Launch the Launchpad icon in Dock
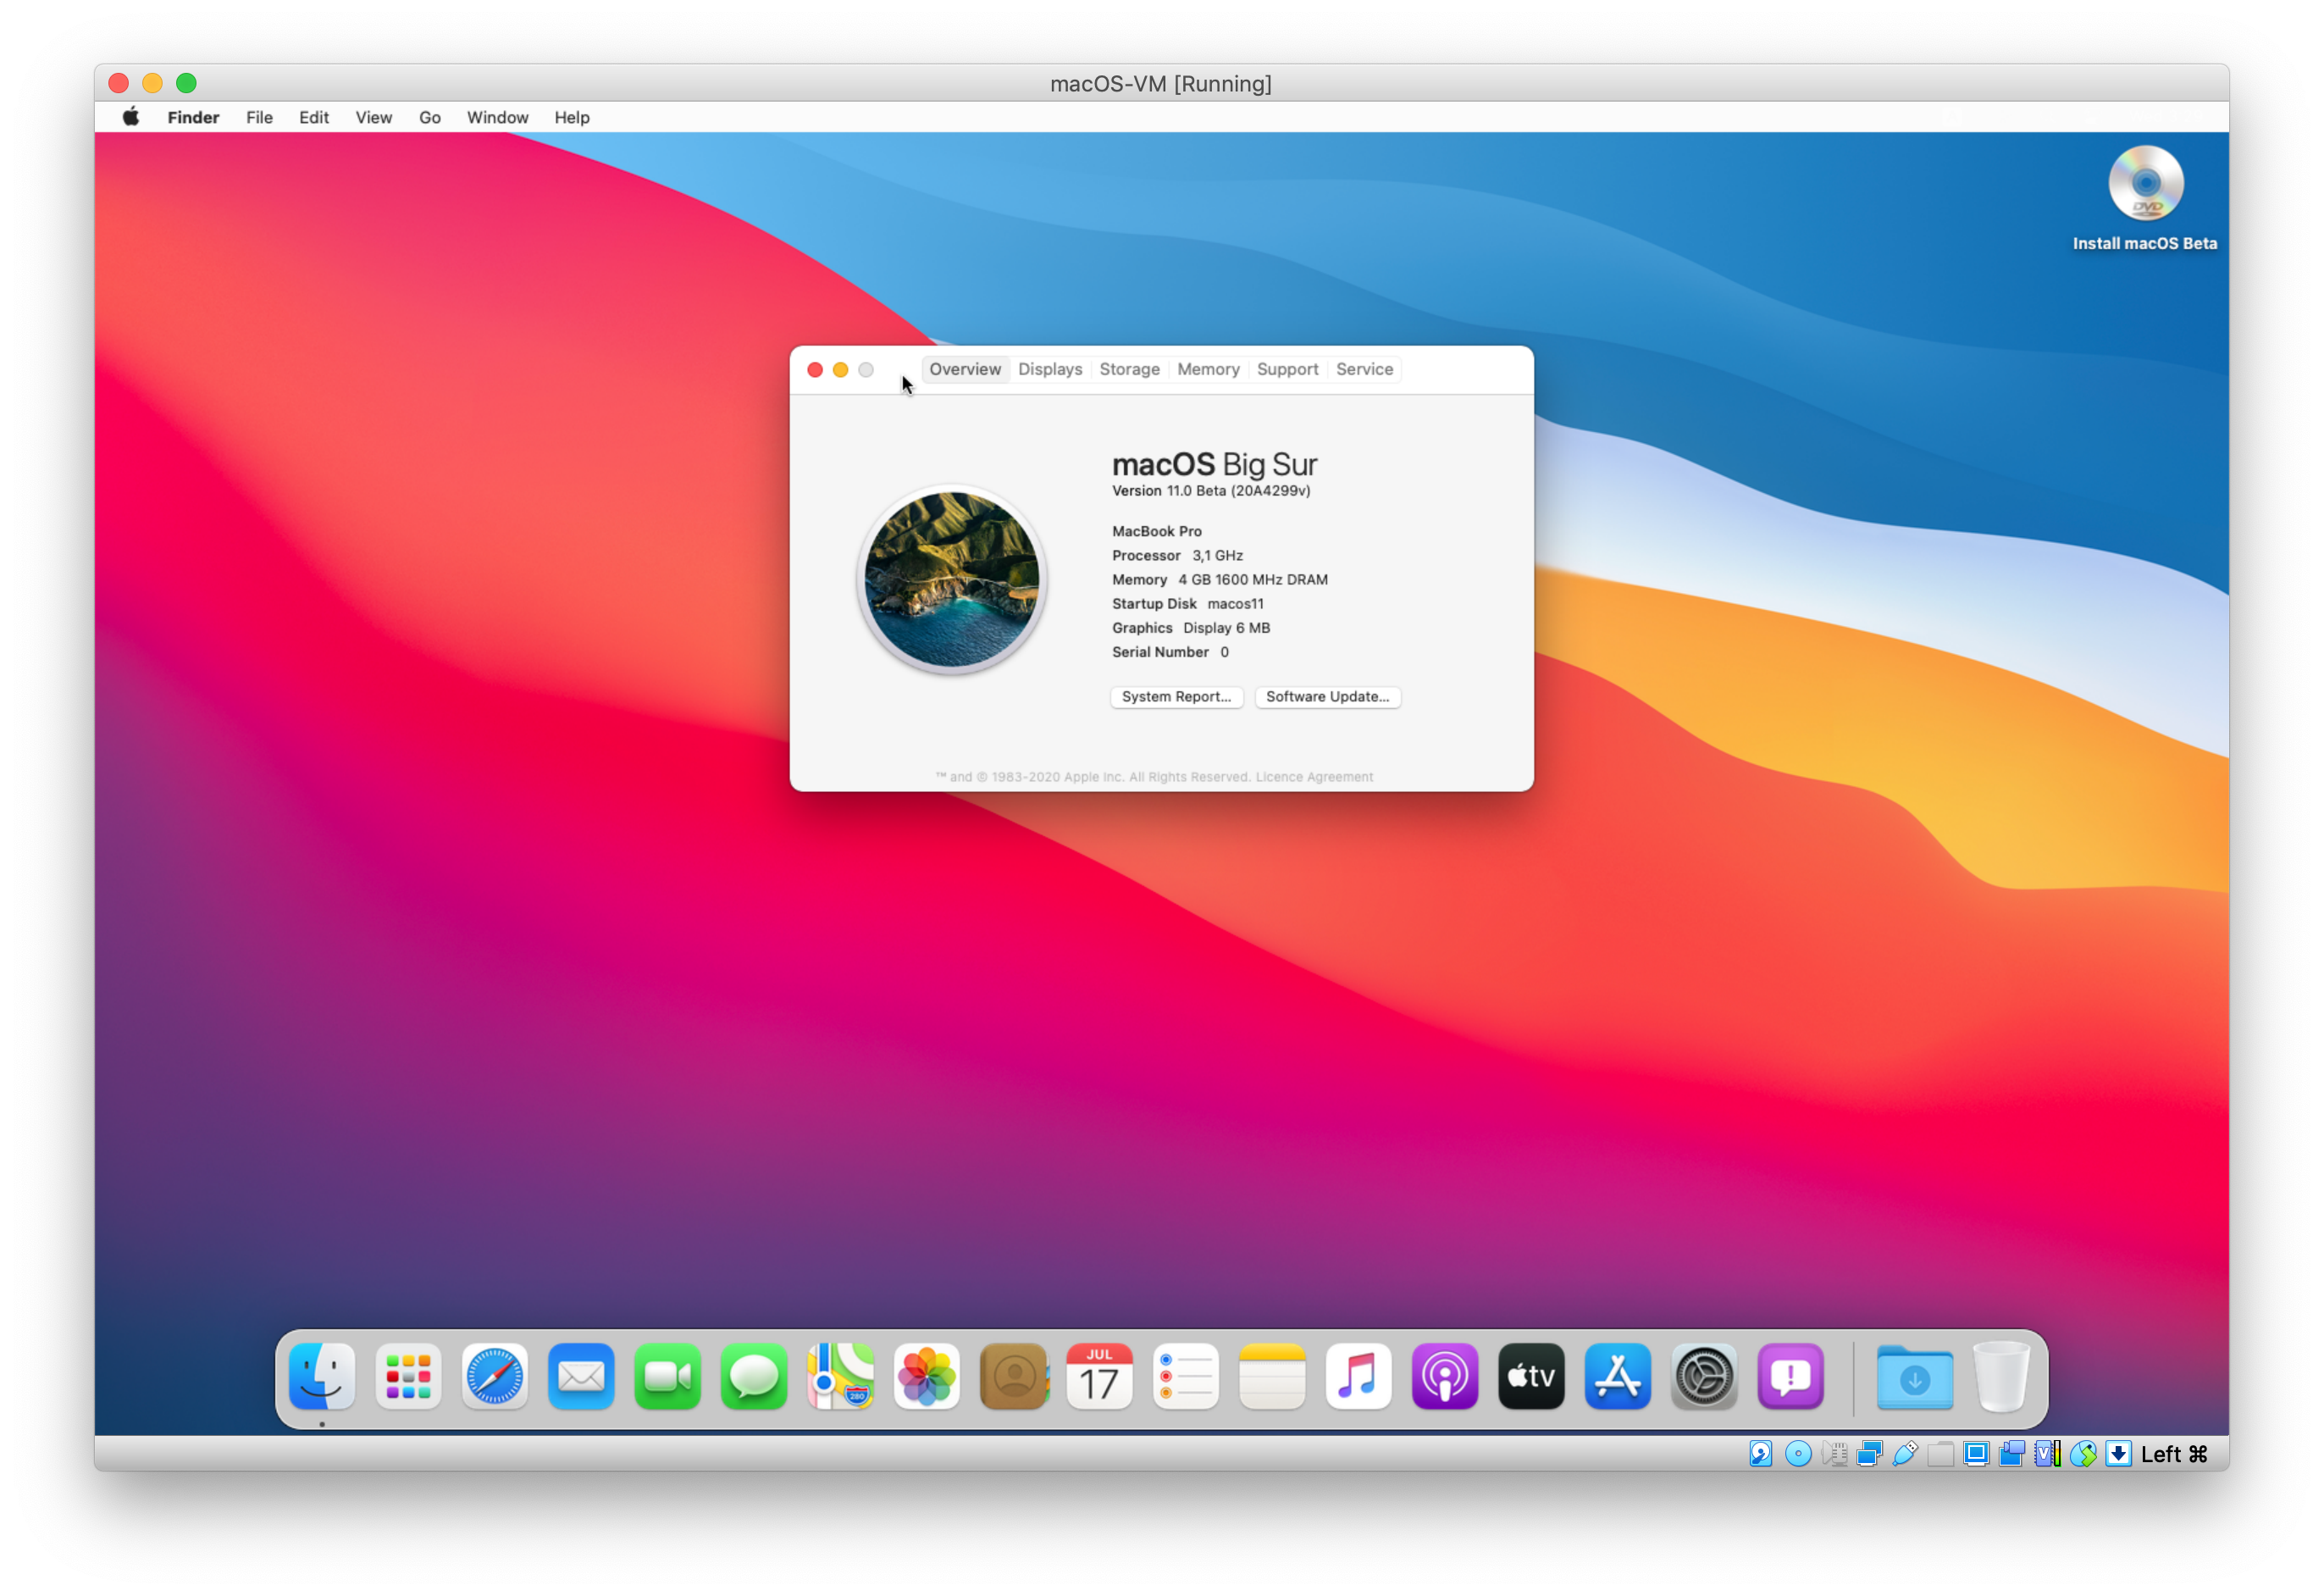2324x1596 pixels. 408,1377
